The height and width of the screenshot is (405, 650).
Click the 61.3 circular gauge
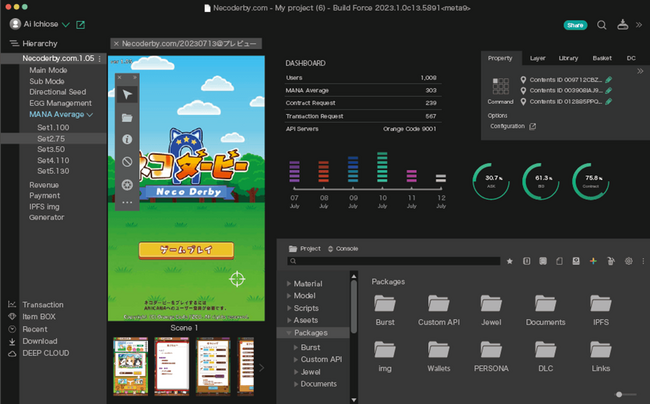[541, 181]
